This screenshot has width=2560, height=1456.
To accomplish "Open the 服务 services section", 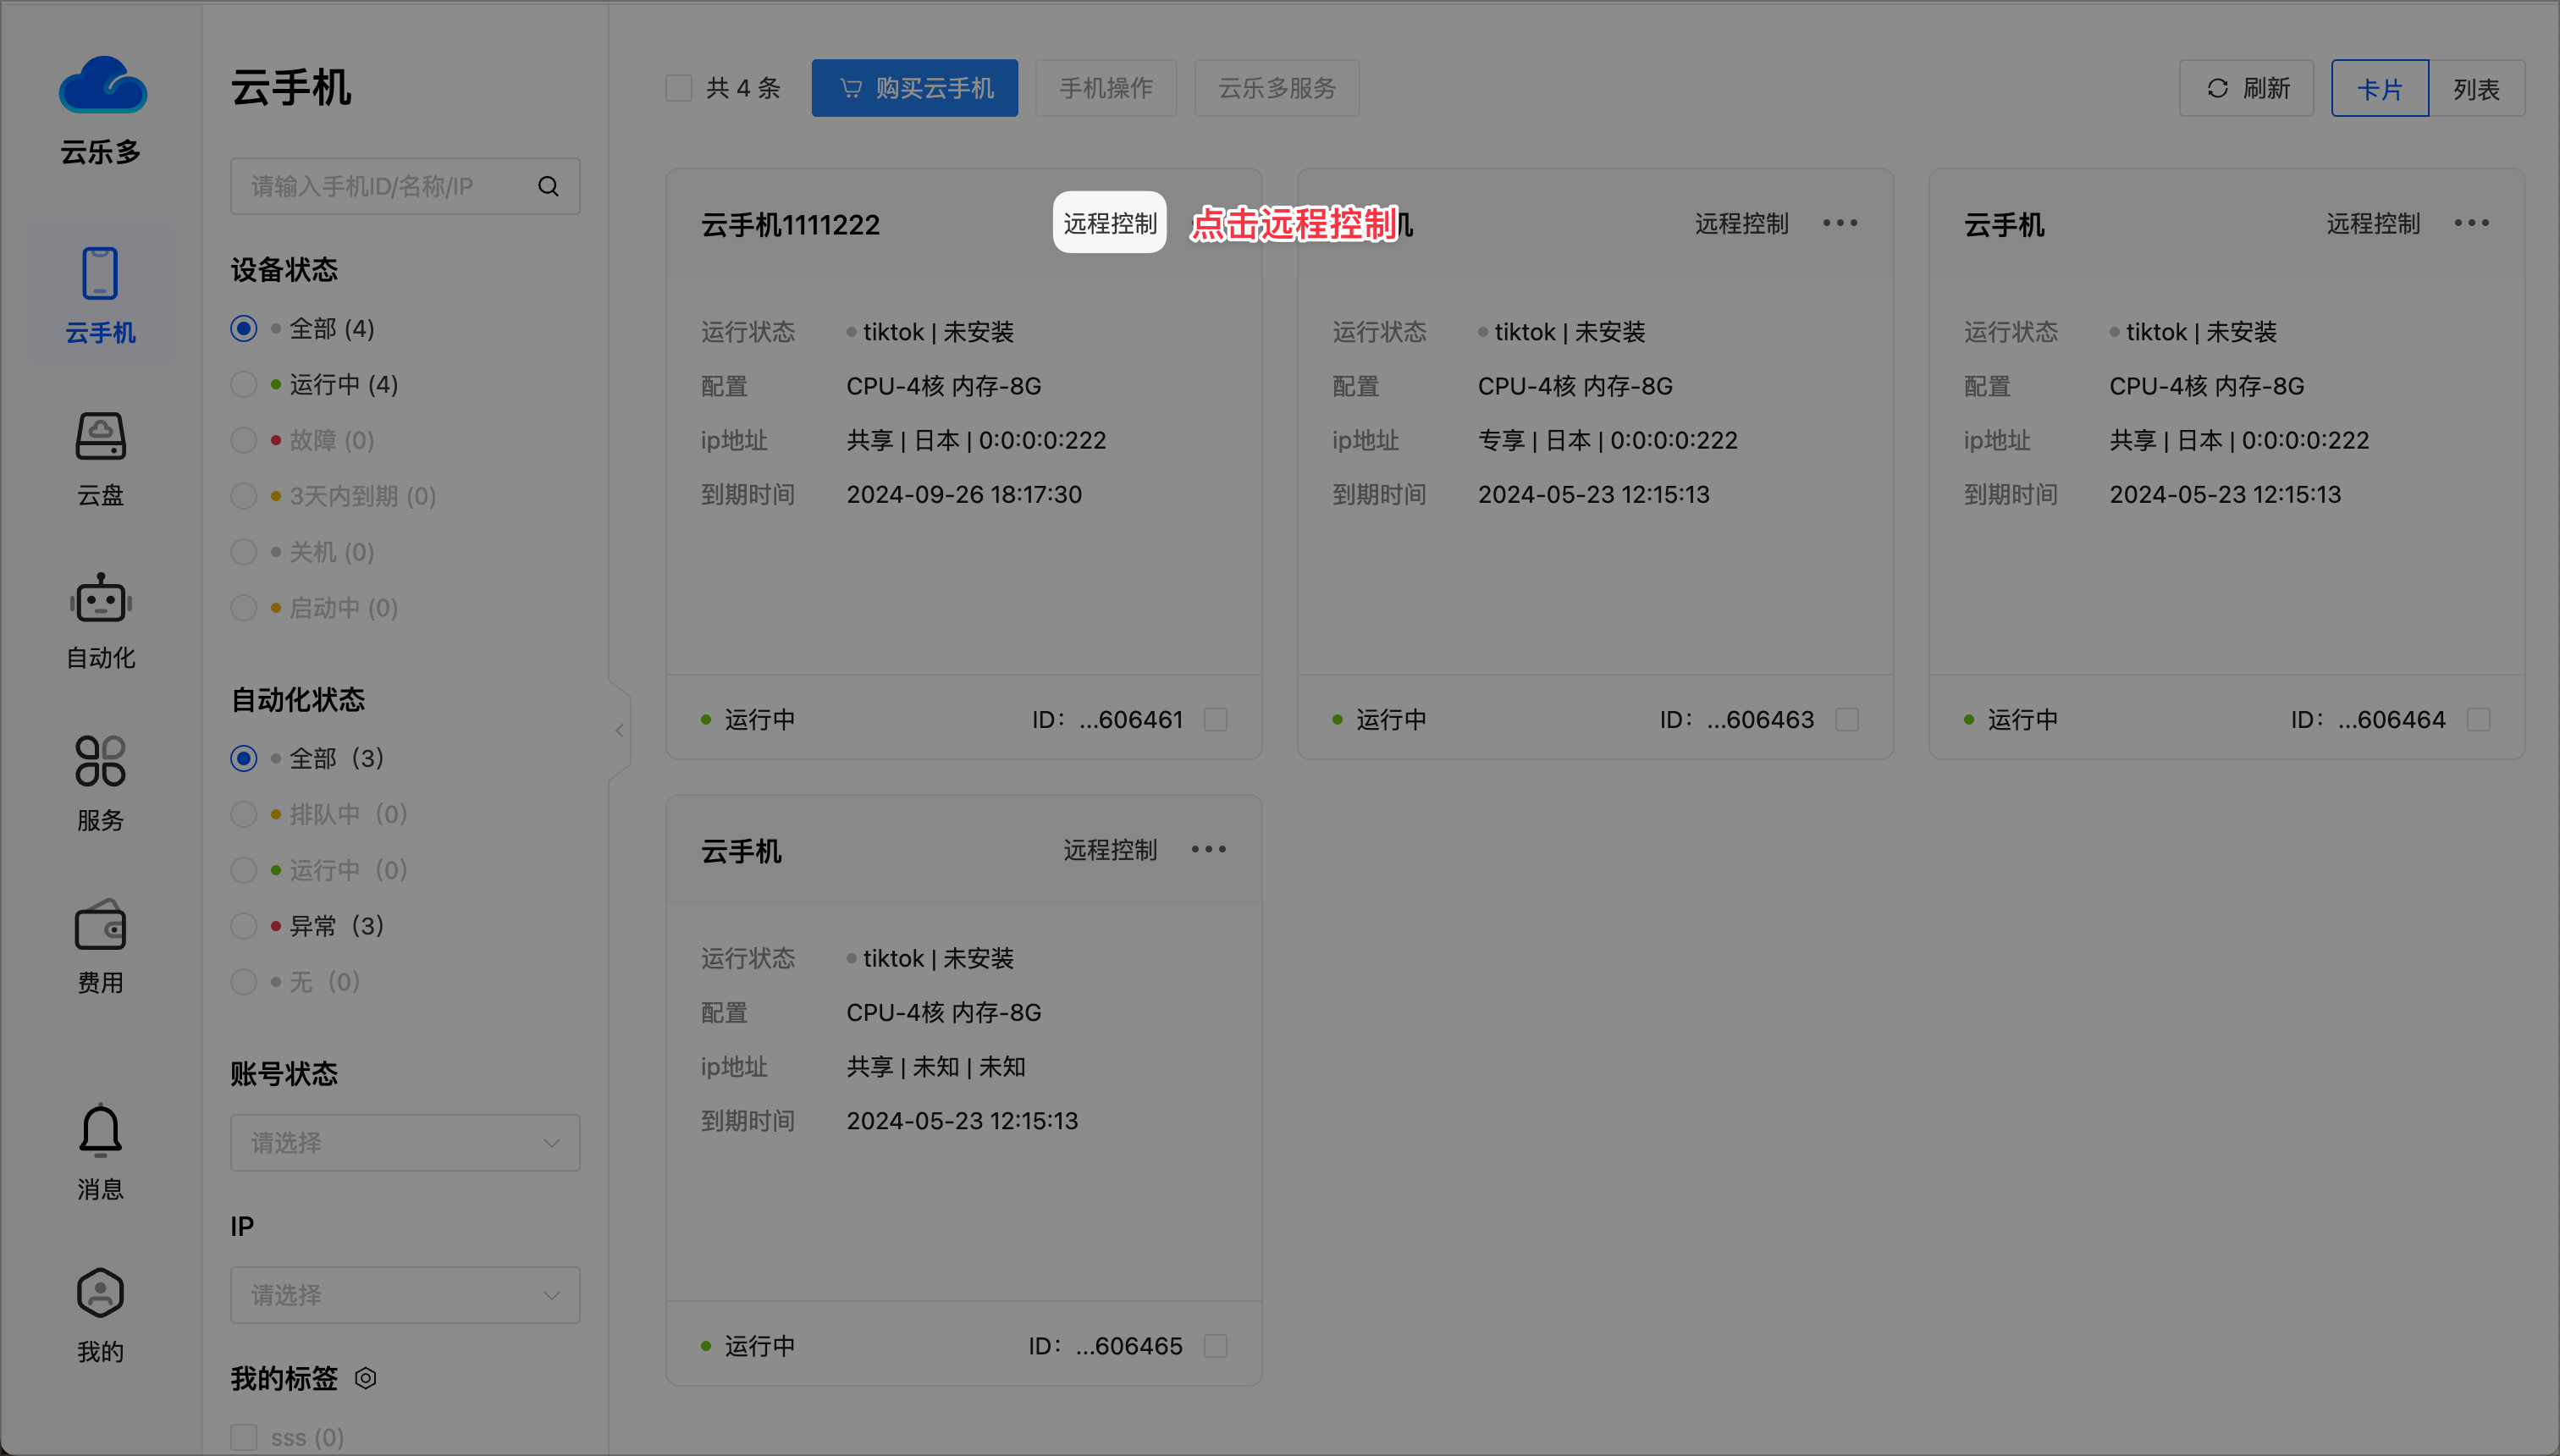I will click(100, 784).
